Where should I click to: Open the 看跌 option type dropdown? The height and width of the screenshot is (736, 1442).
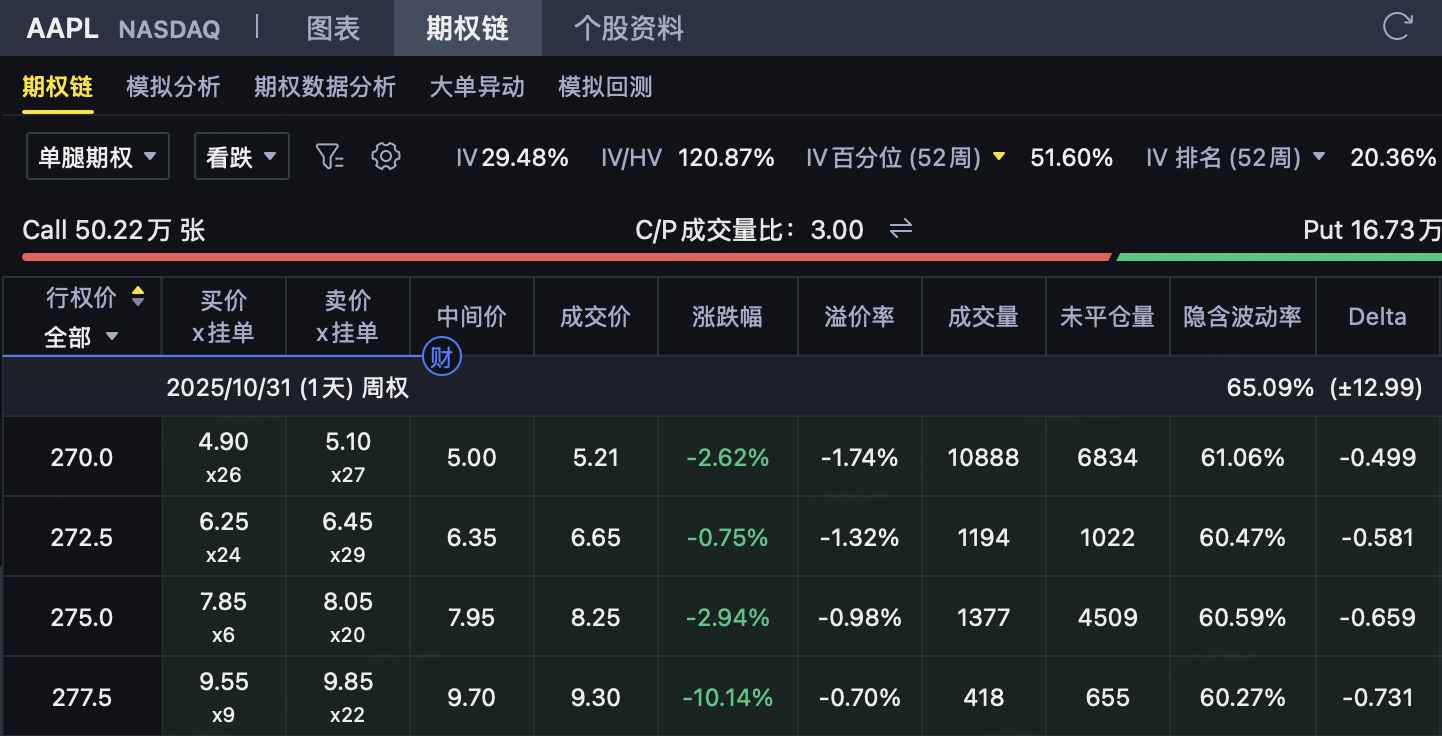point(242,157)
